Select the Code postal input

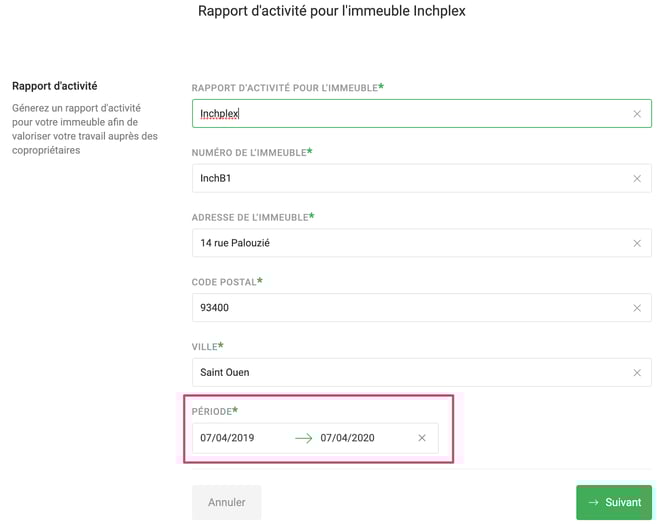(400, 308)
